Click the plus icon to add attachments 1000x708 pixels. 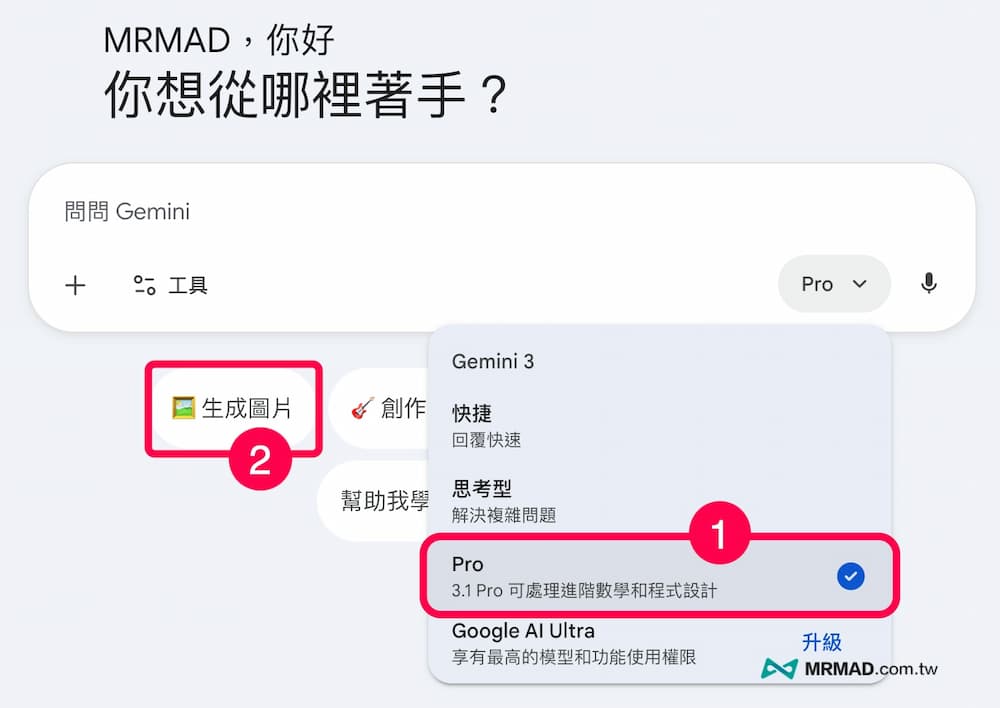click(x=75, y=285)
